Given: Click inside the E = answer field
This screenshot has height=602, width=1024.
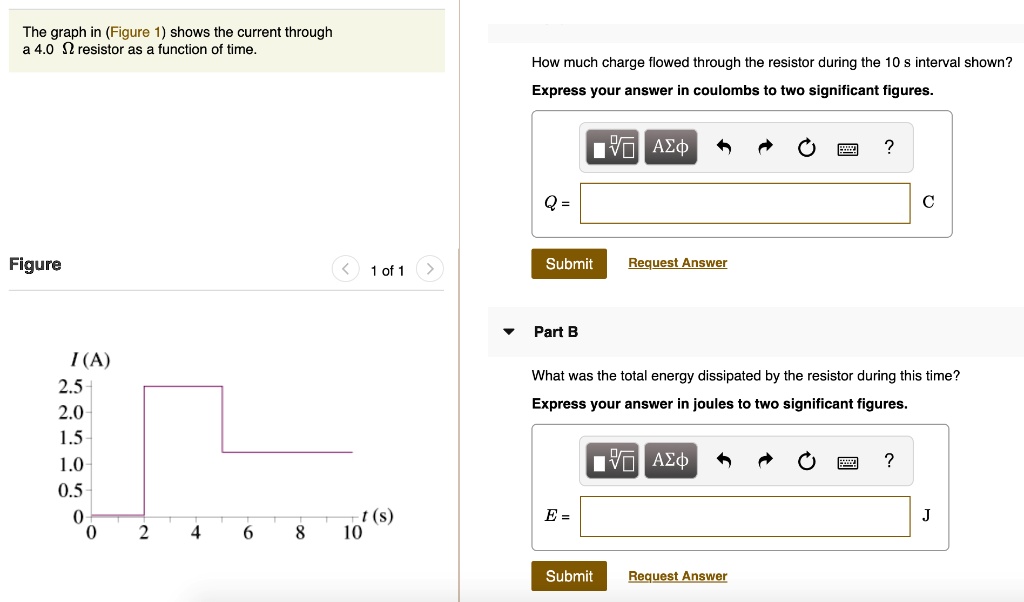Looking at the screenshot, I should click(x=744, y=516).
